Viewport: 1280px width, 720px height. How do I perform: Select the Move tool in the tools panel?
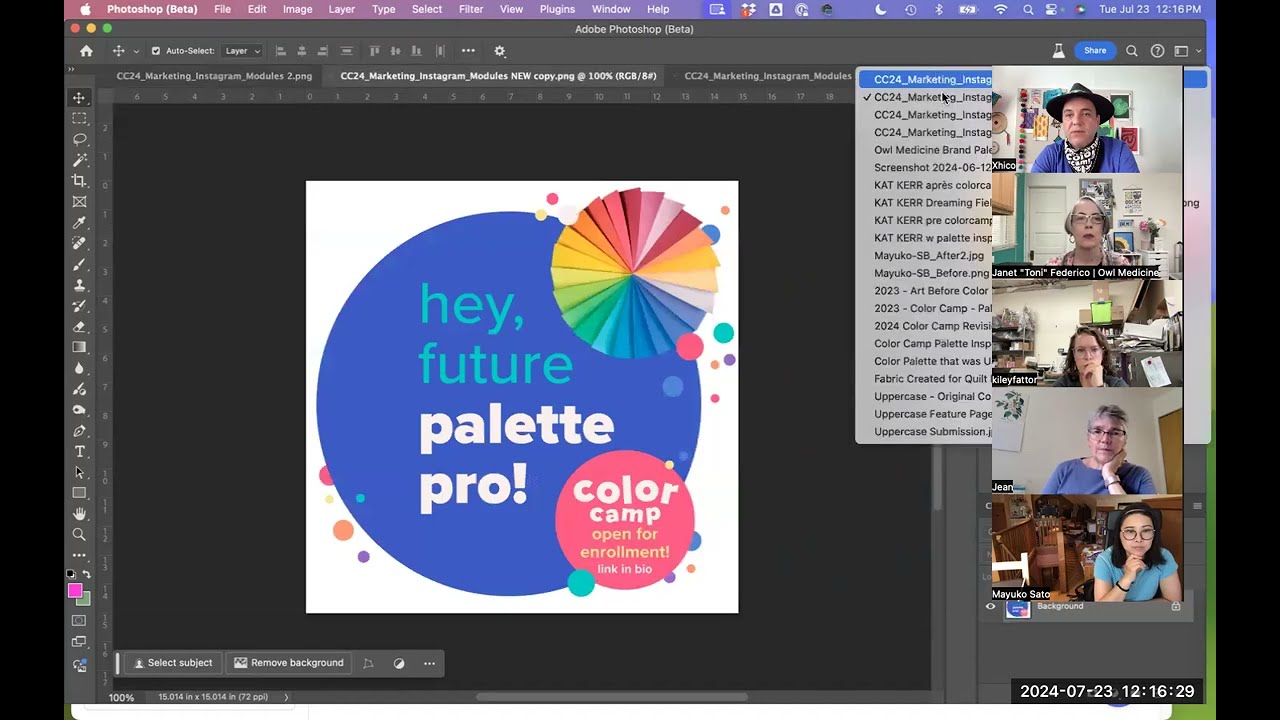click(79, 97)
